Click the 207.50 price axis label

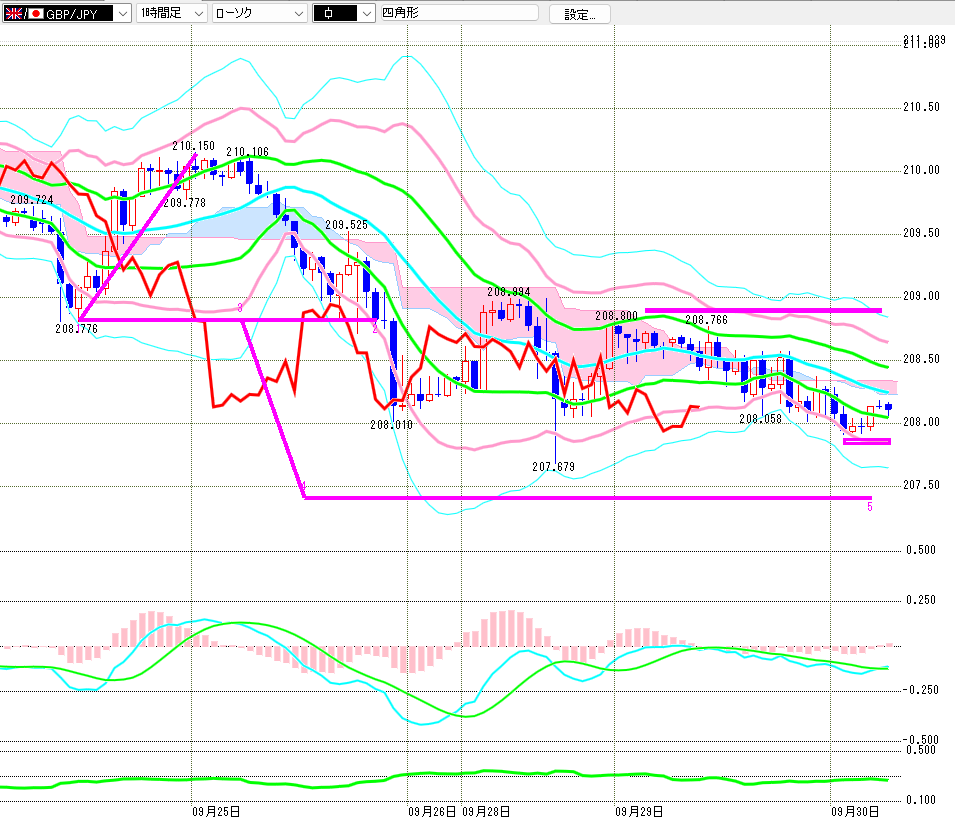coord(922,485)
